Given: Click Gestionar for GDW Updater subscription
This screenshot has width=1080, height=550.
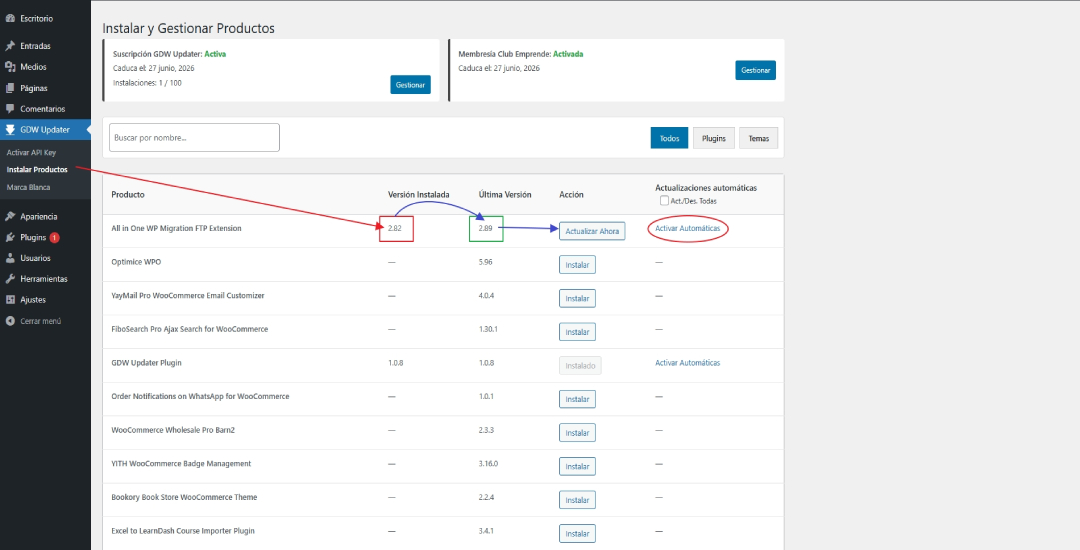Looking at the screenshot, I should (411, 85).
